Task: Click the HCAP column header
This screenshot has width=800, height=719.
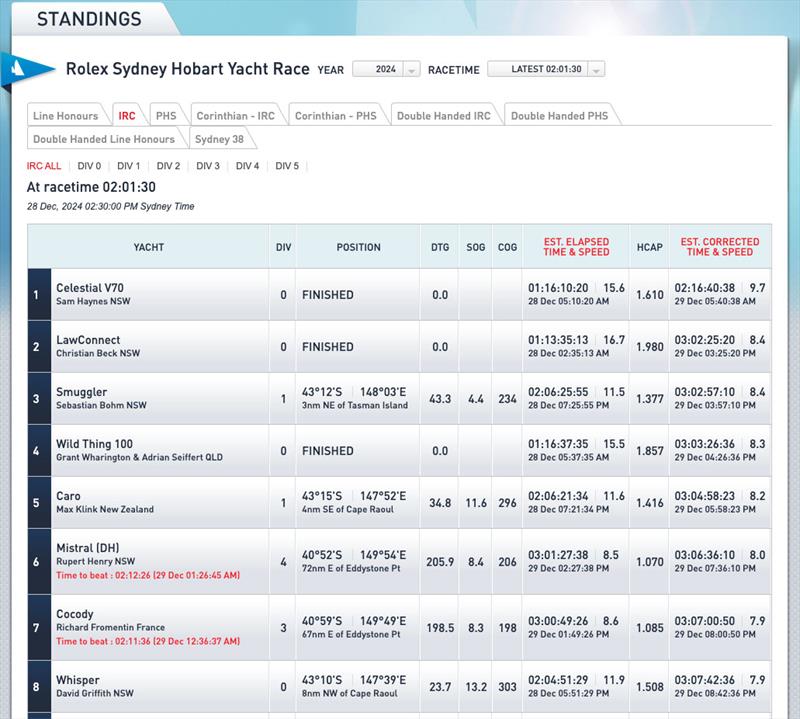Action: coord(649,247)
